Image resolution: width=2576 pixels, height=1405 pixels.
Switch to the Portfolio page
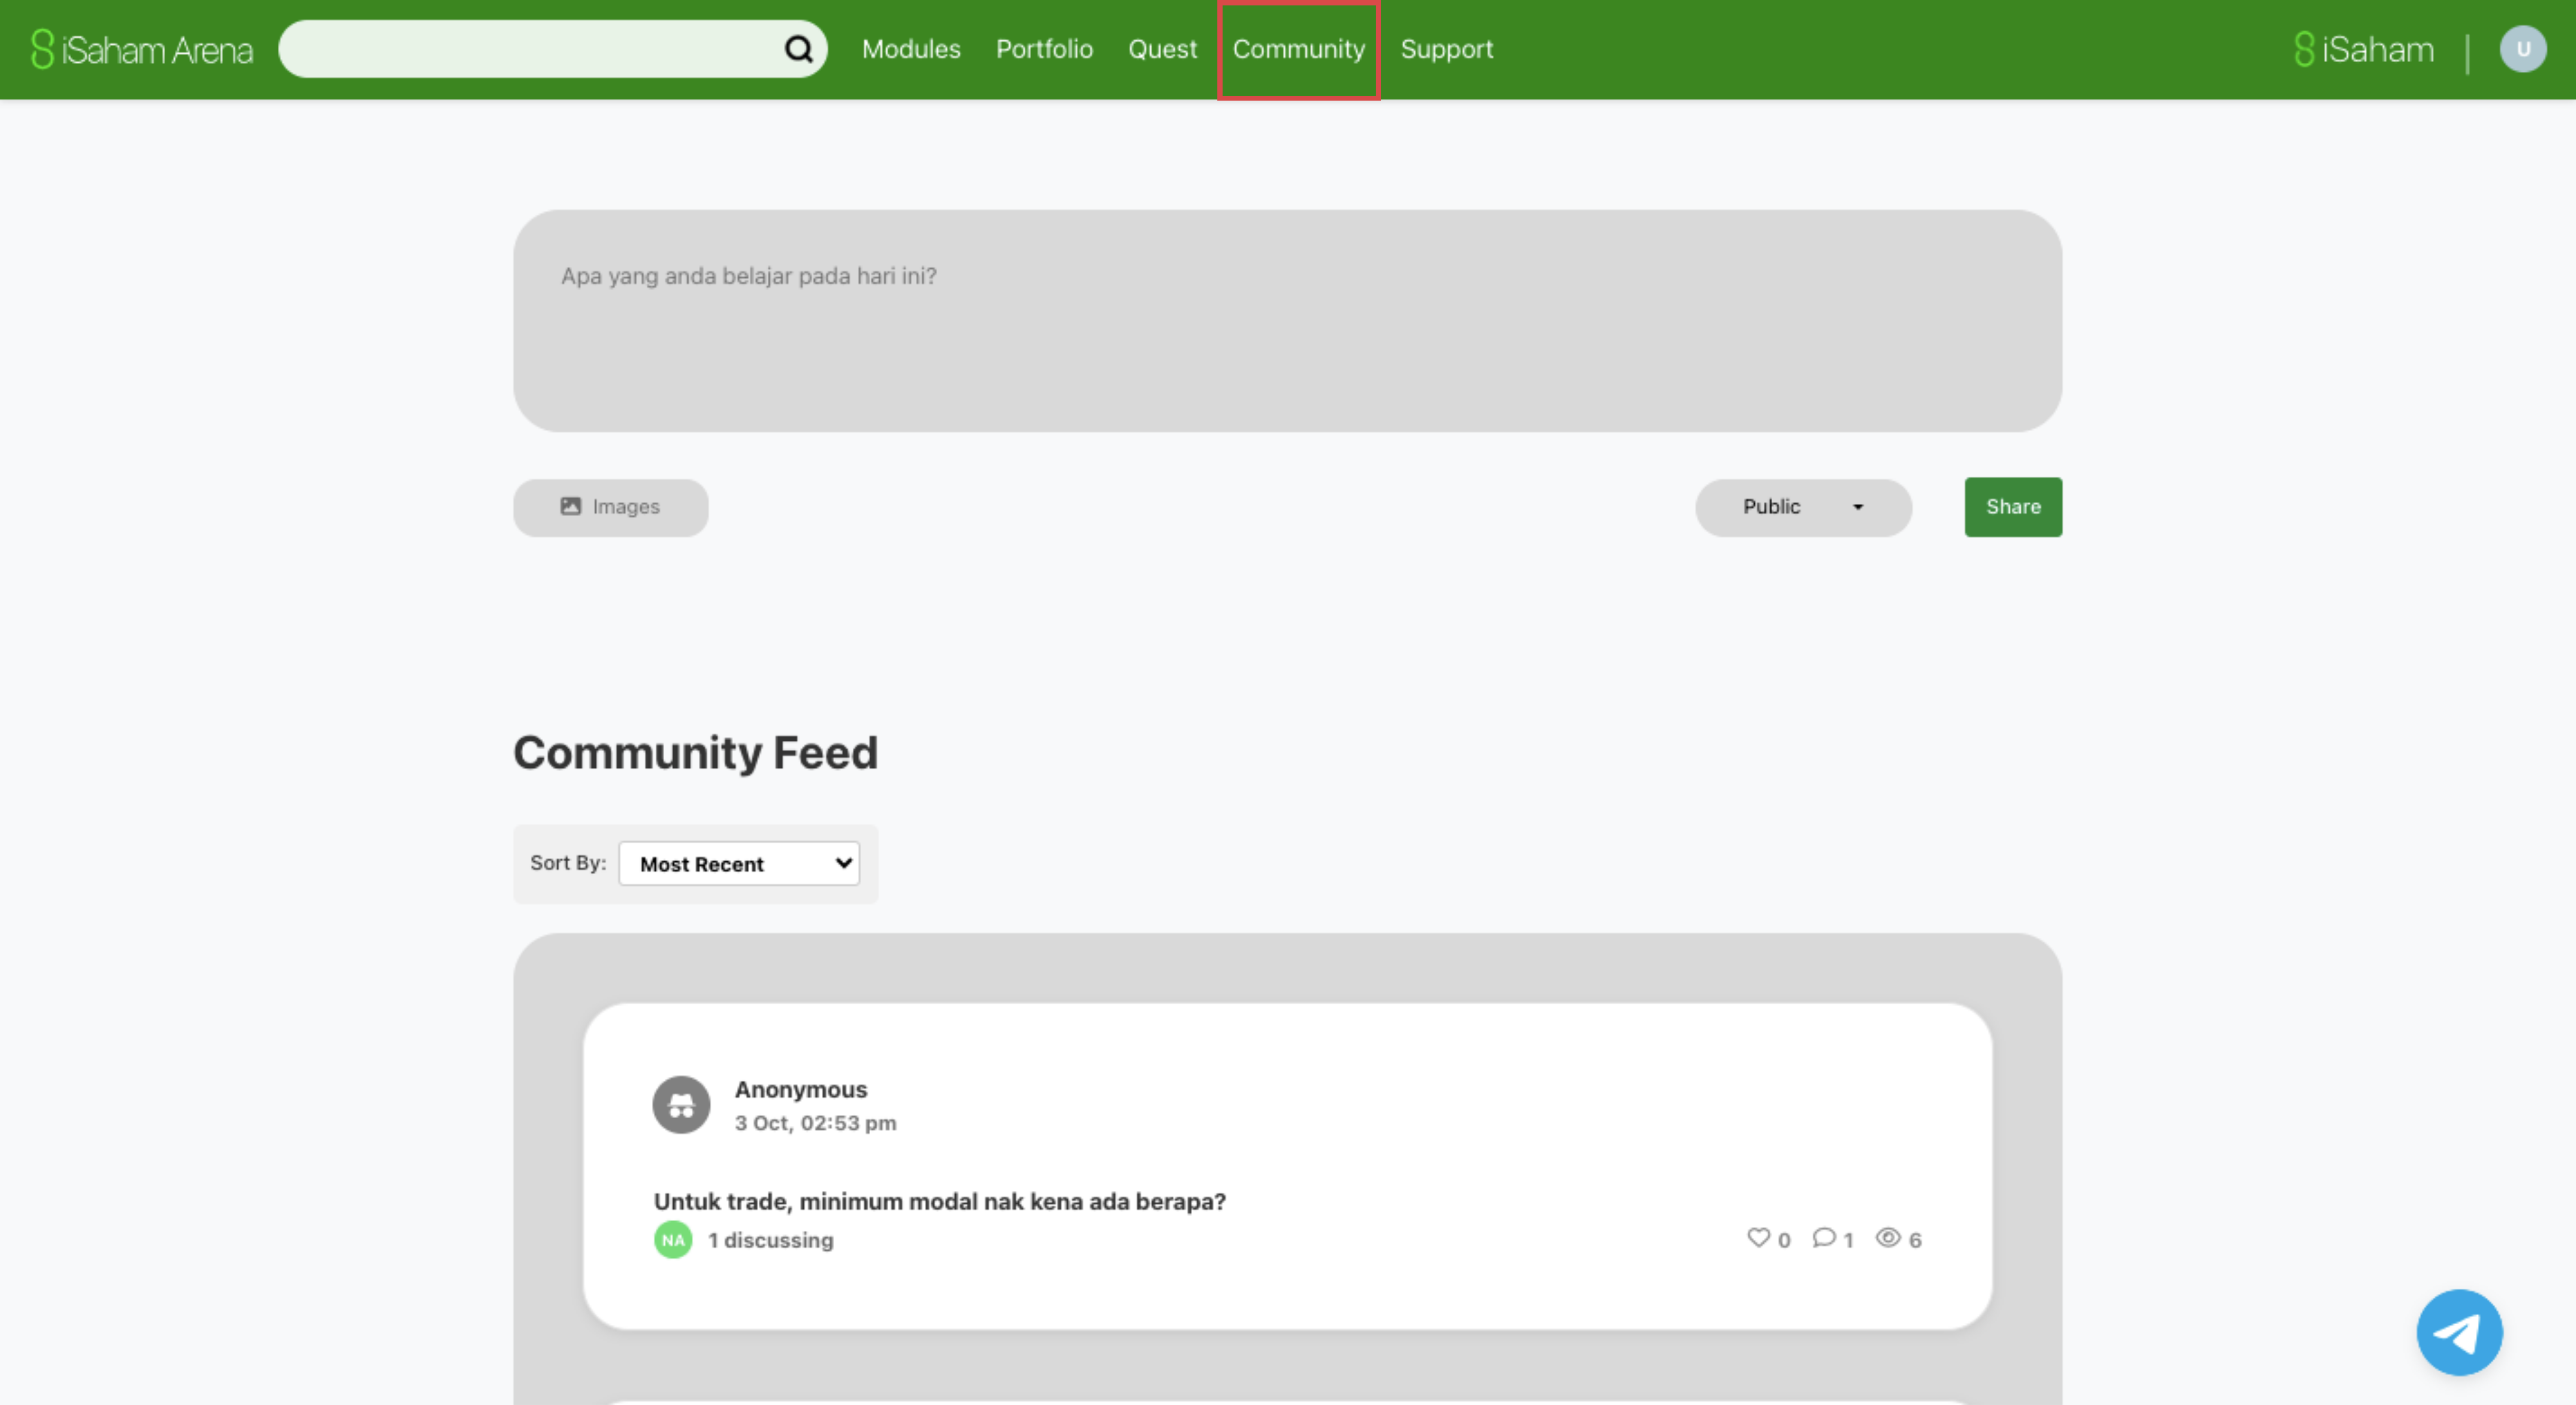[1044, 49]
